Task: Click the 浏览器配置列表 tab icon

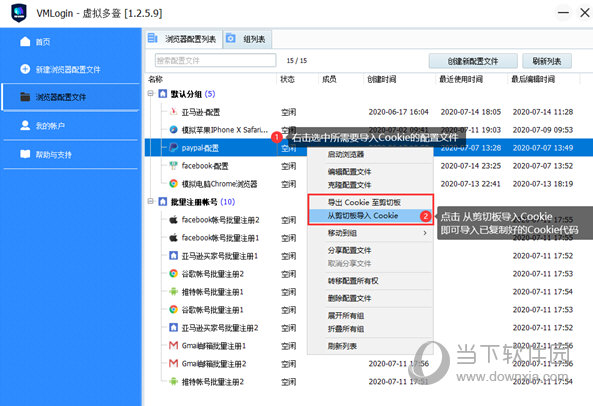Action: coord(152,38)
